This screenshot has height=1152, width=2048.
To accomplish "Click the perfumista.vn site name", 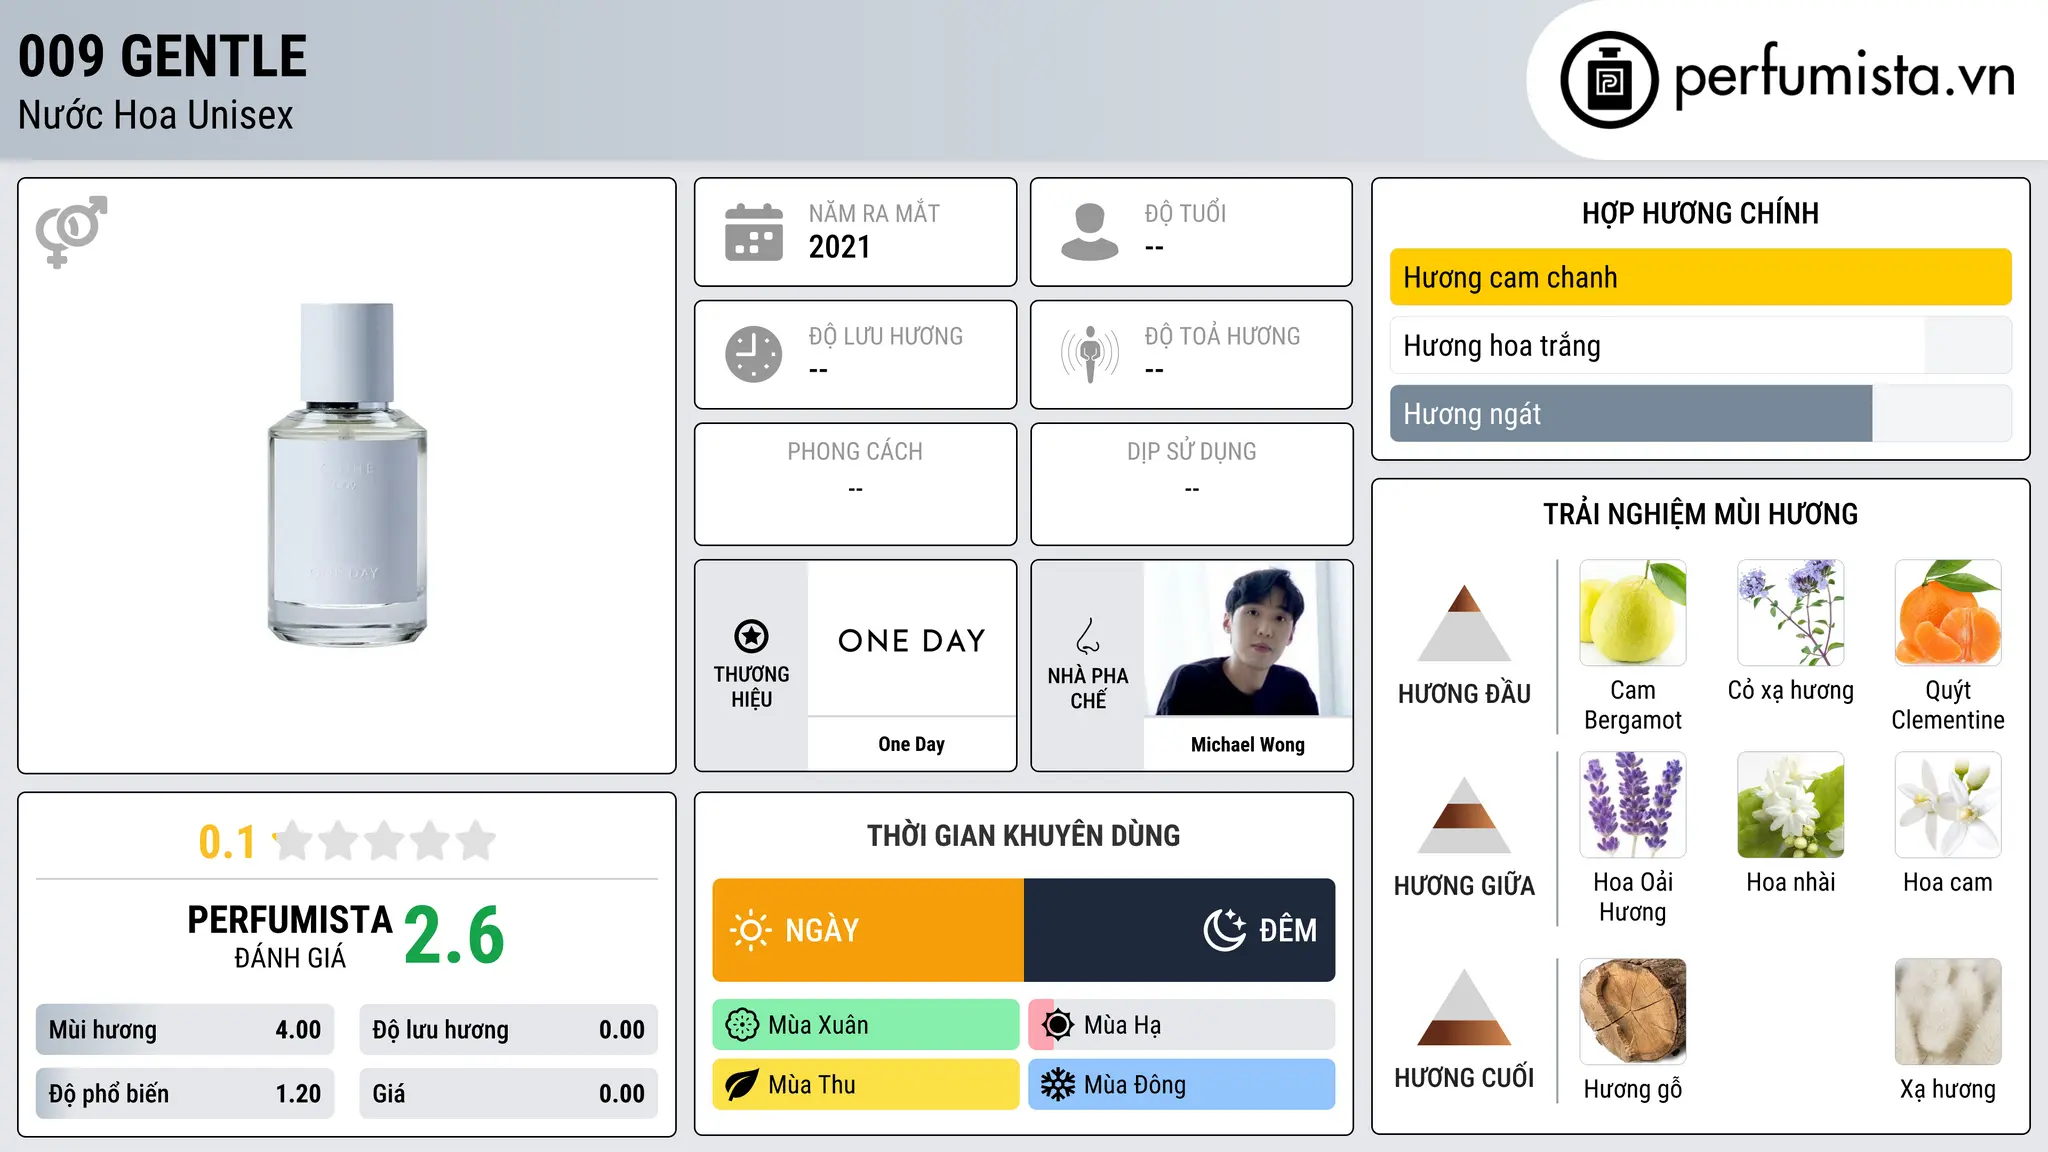I will (x=1845, y=76).
